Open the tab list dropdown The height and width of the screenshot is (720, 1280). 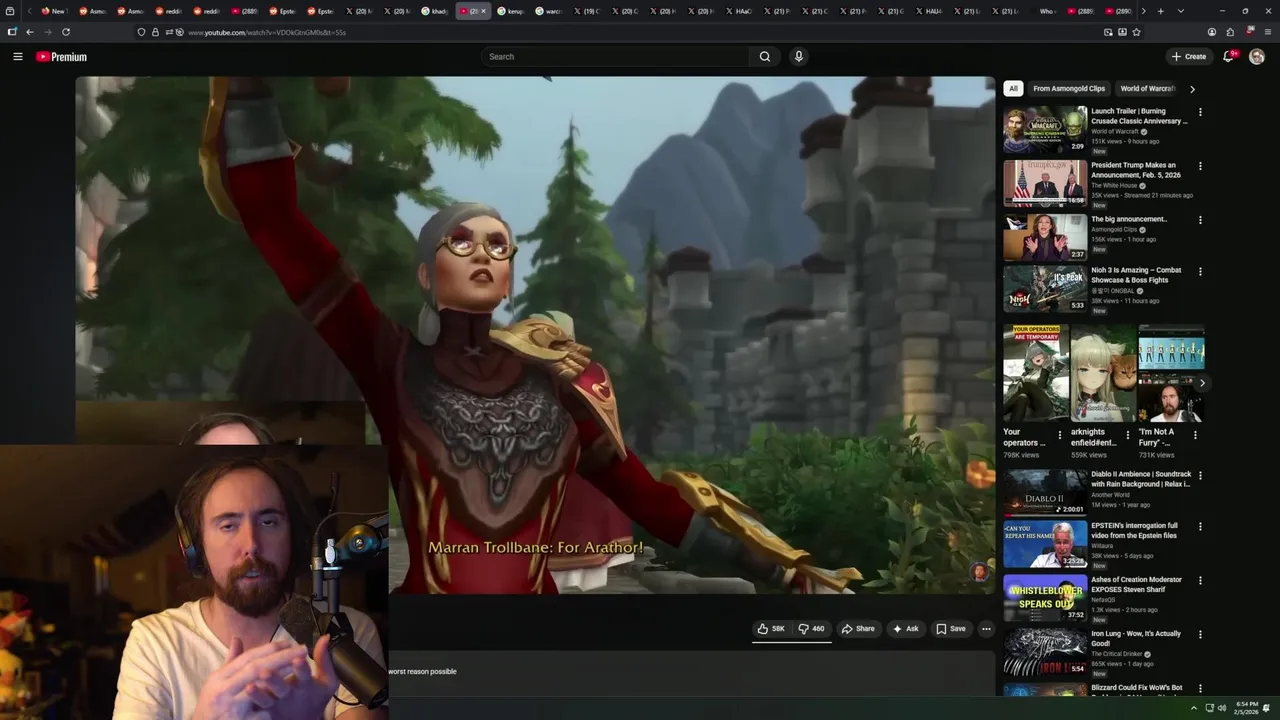point(1181,11)
